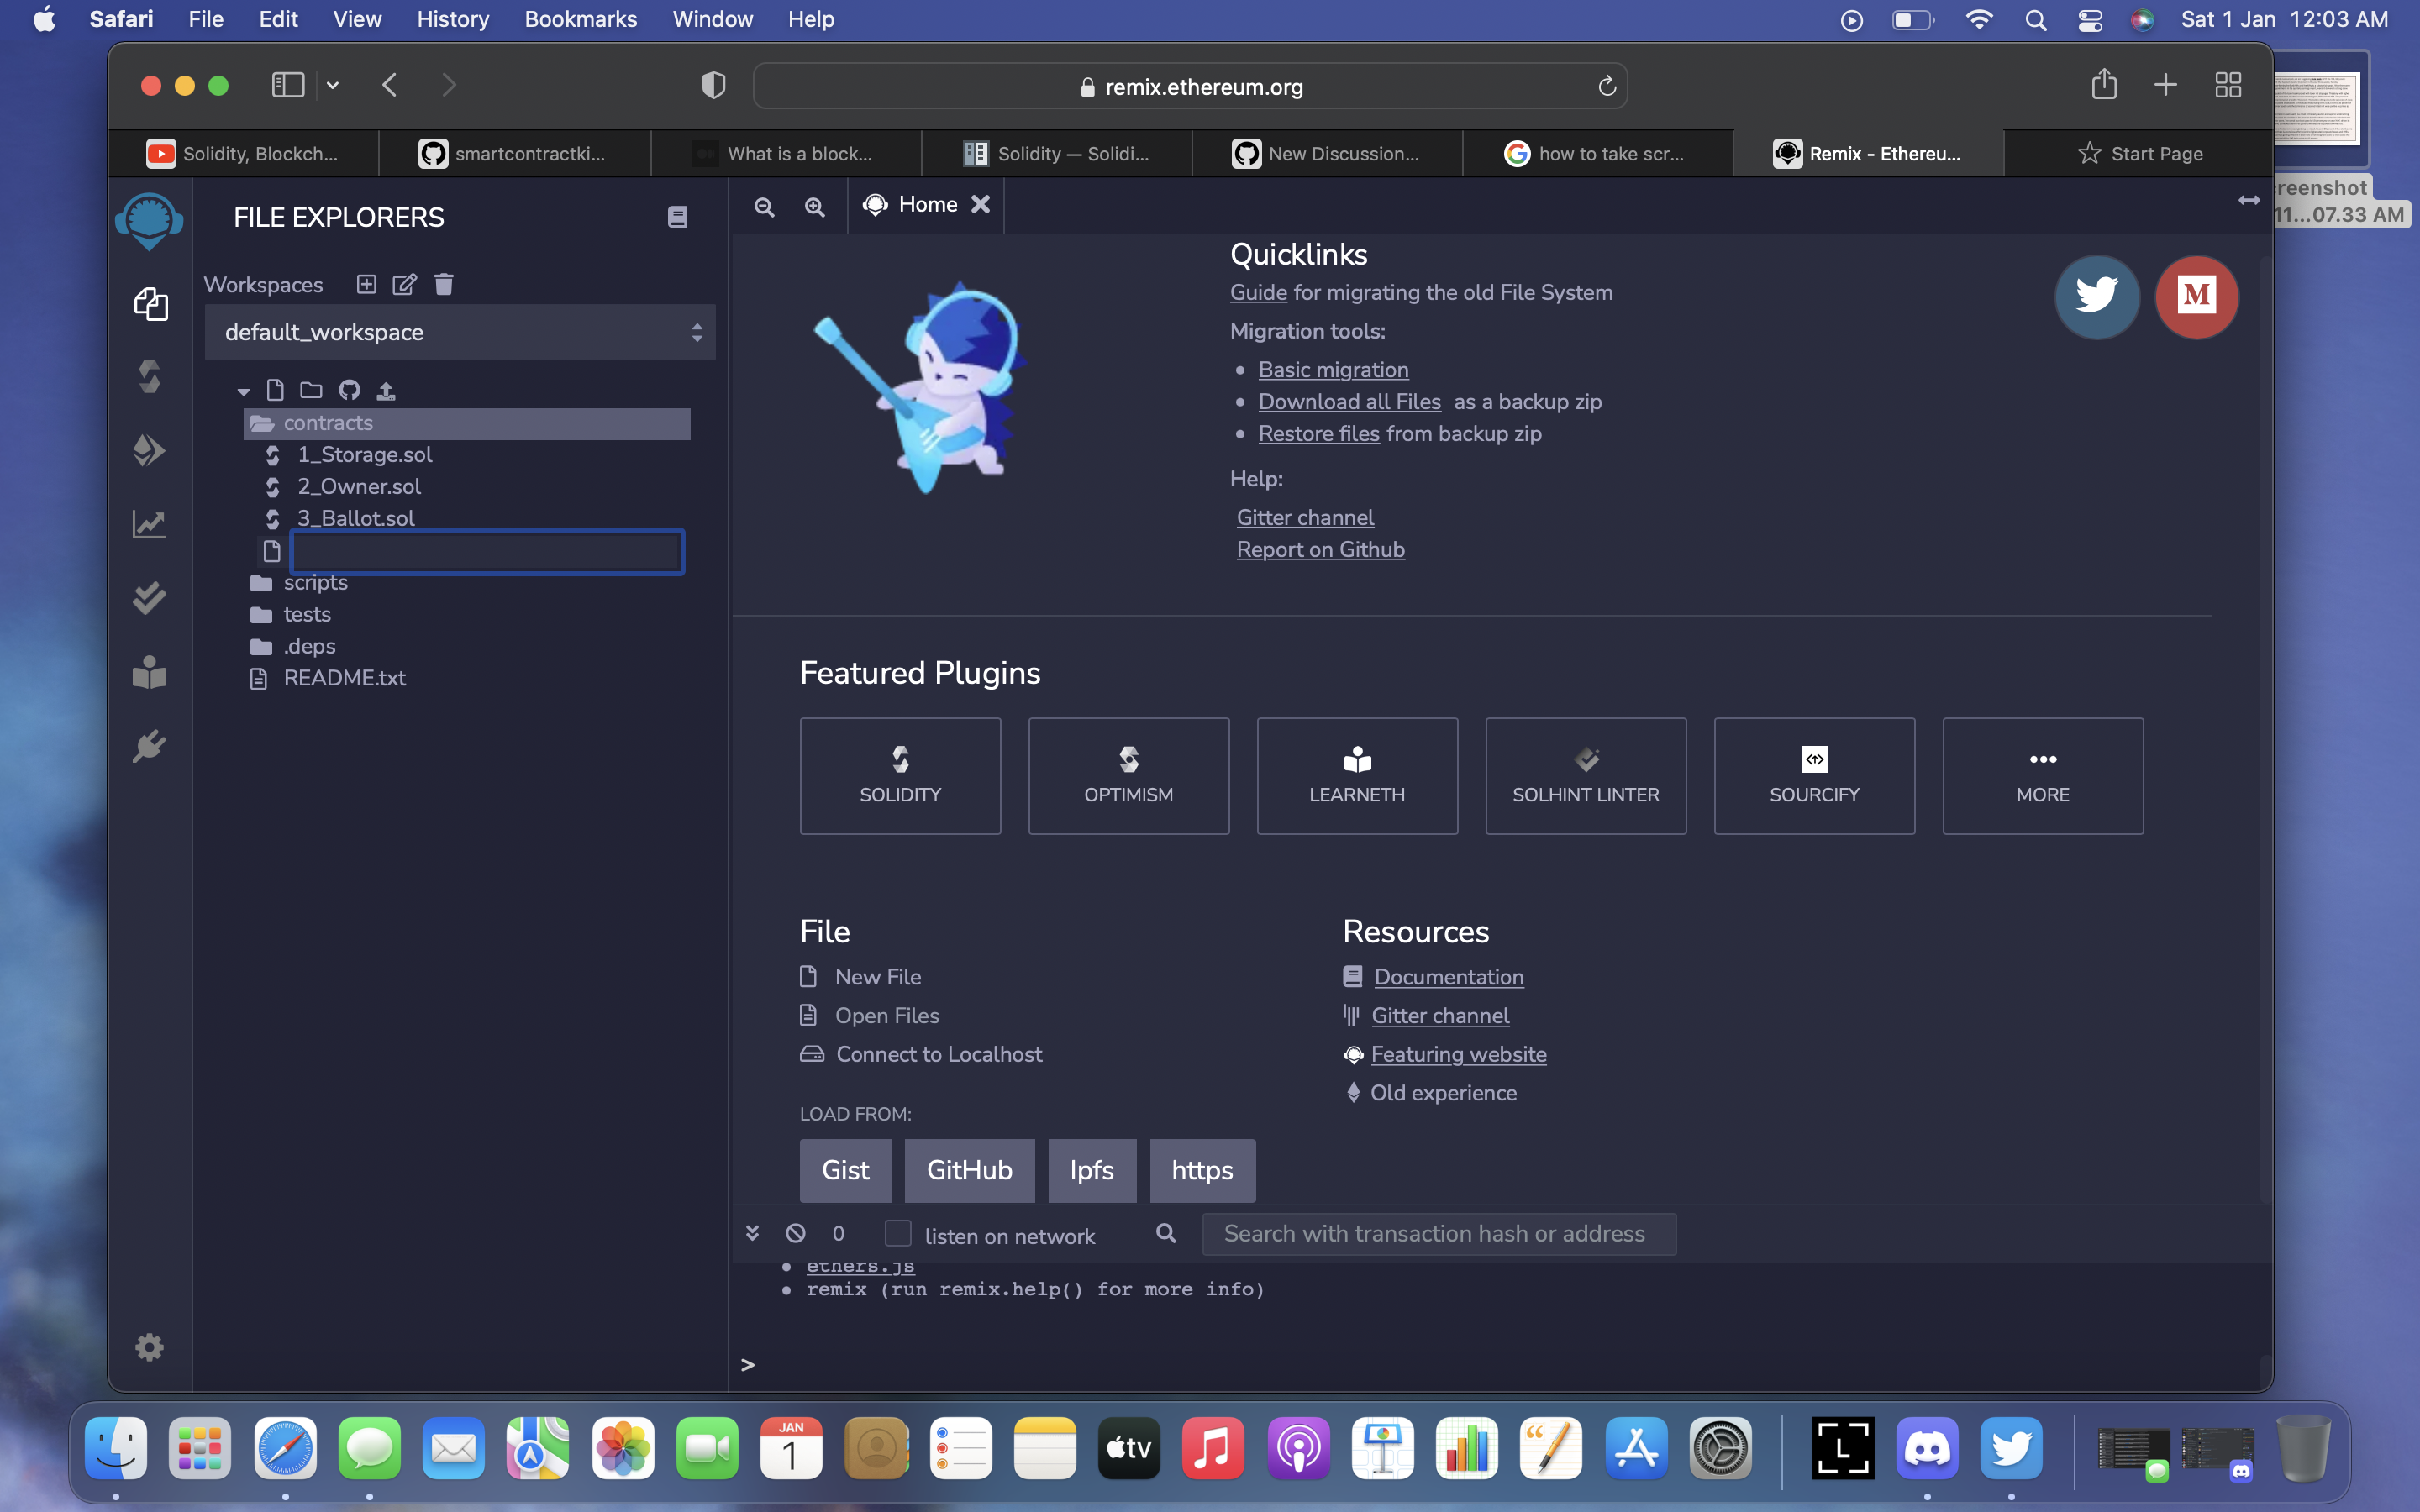Screen dimensions: 2420x1512
Task: Click the create new workspace icon
Action: point(366,285)
